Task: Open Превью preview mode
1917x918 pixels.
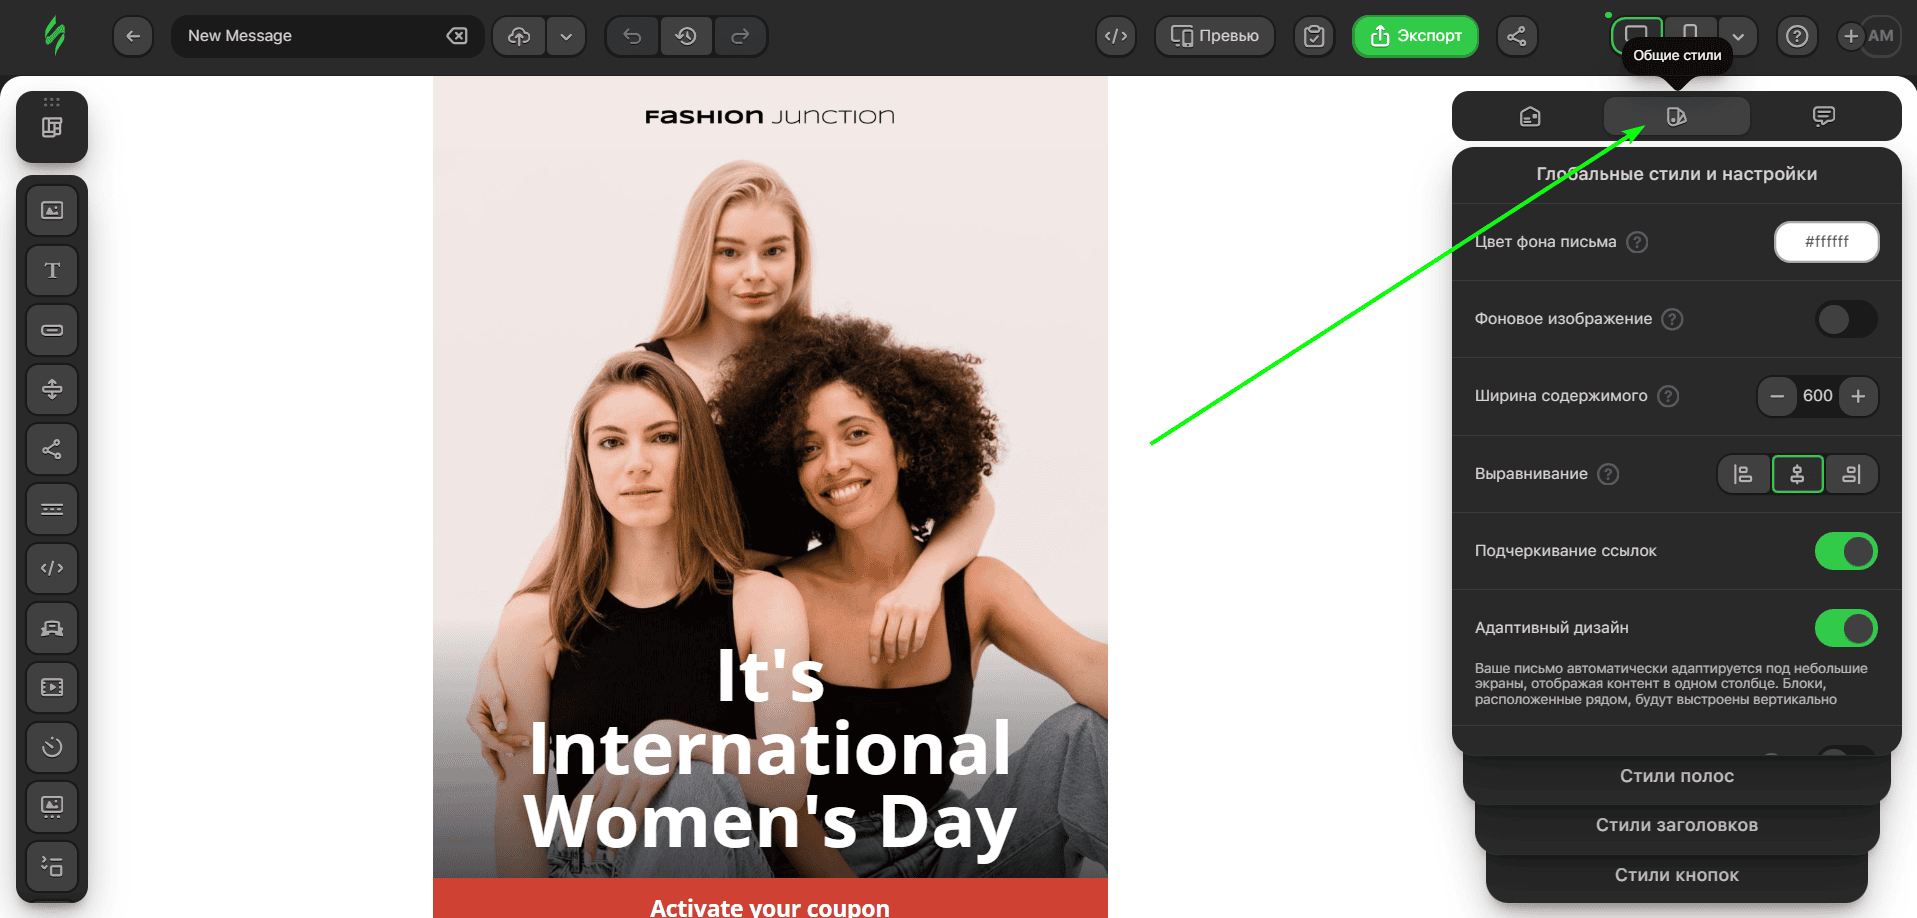Action: 1214,36
